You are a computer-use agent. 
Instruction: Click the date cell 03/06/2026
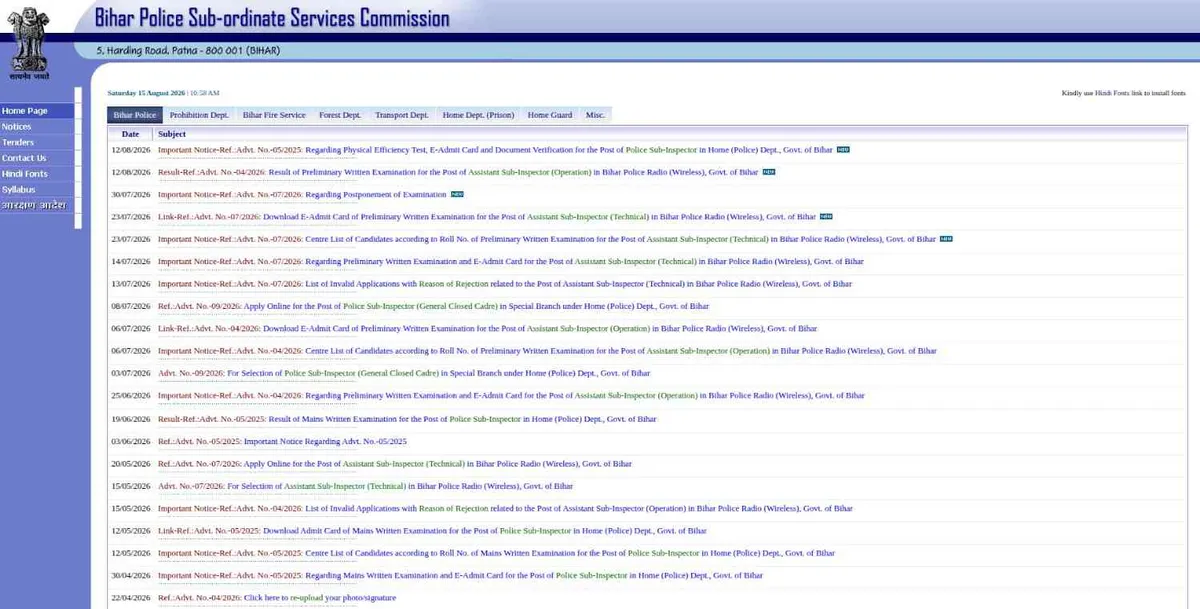(131, 441)
